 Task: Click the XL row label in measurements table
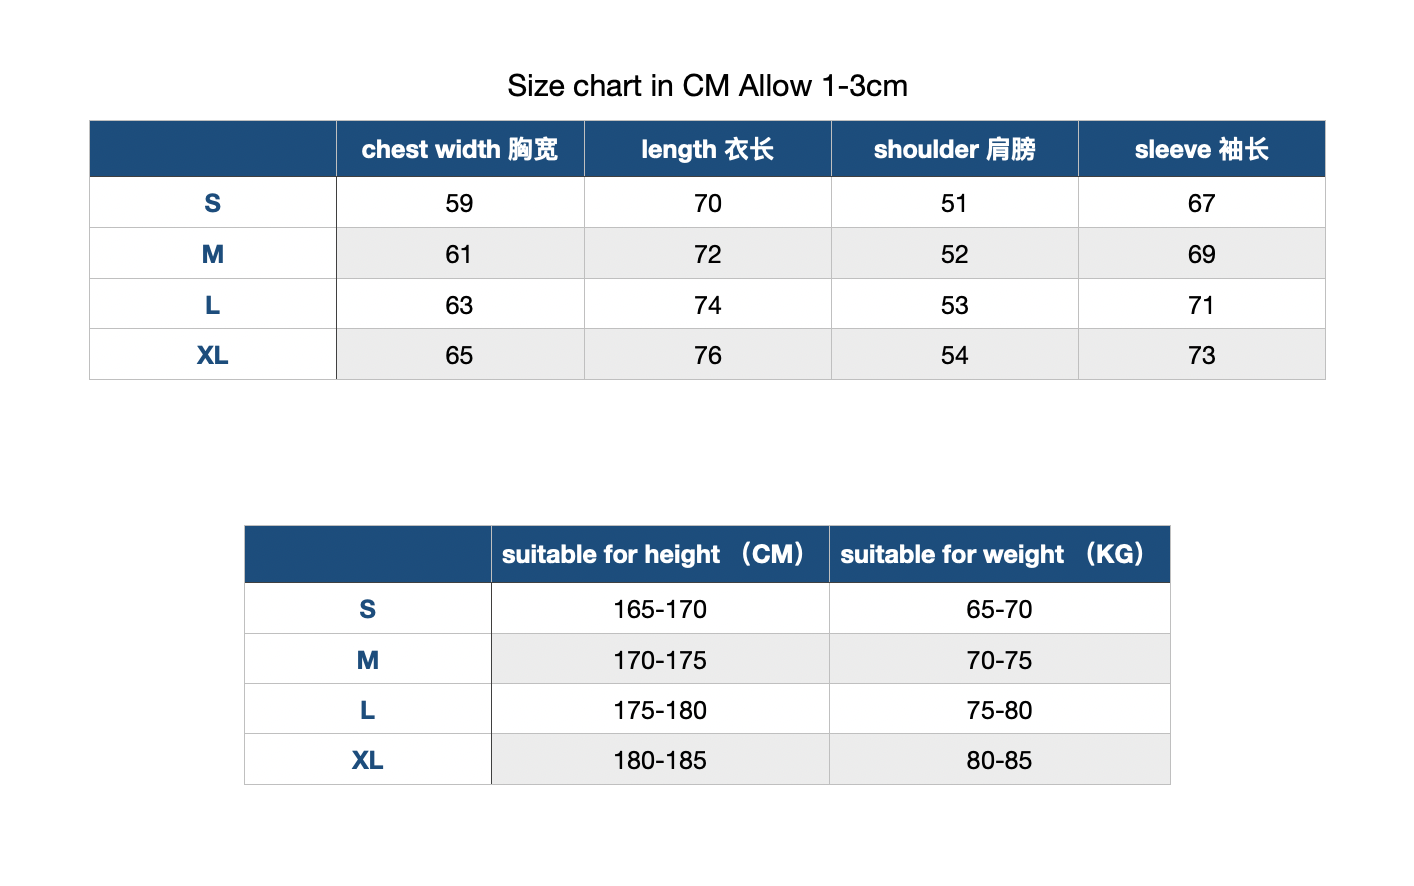click(x=213, y=355)
